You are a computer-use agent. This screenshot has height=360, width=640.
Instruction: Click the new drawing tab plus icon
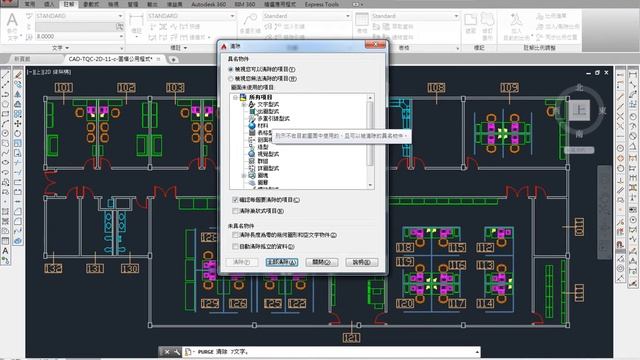(x=173, y=59)
